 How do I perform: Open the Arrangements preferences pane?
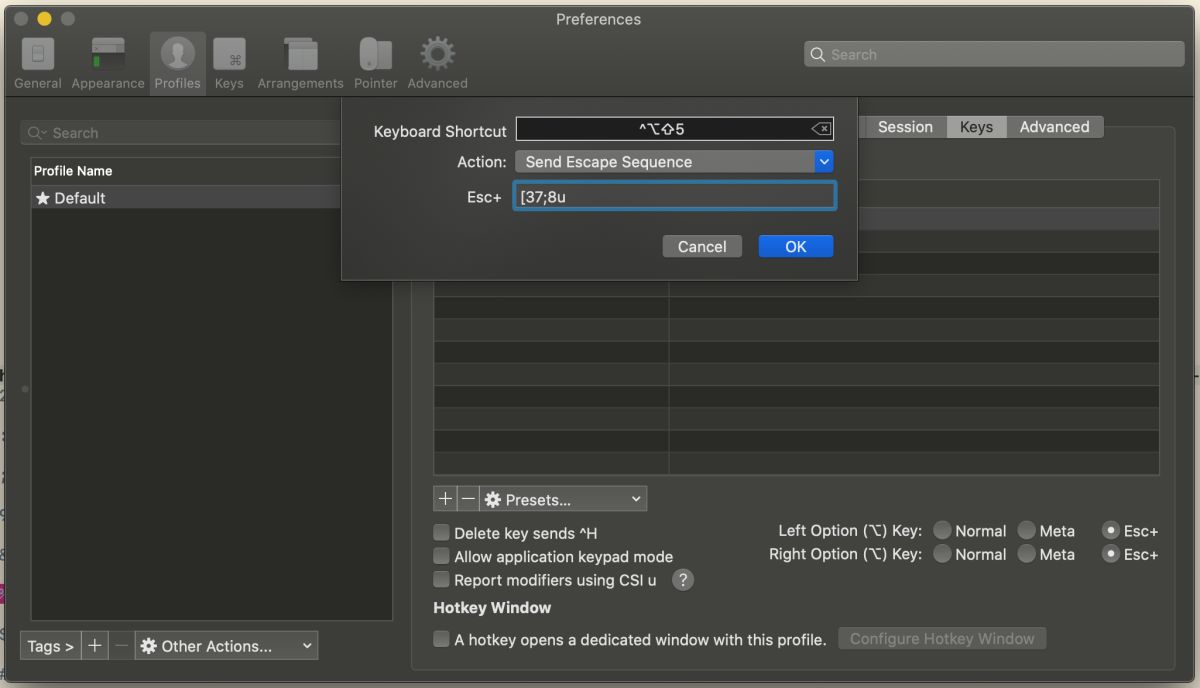click(300, 64)
